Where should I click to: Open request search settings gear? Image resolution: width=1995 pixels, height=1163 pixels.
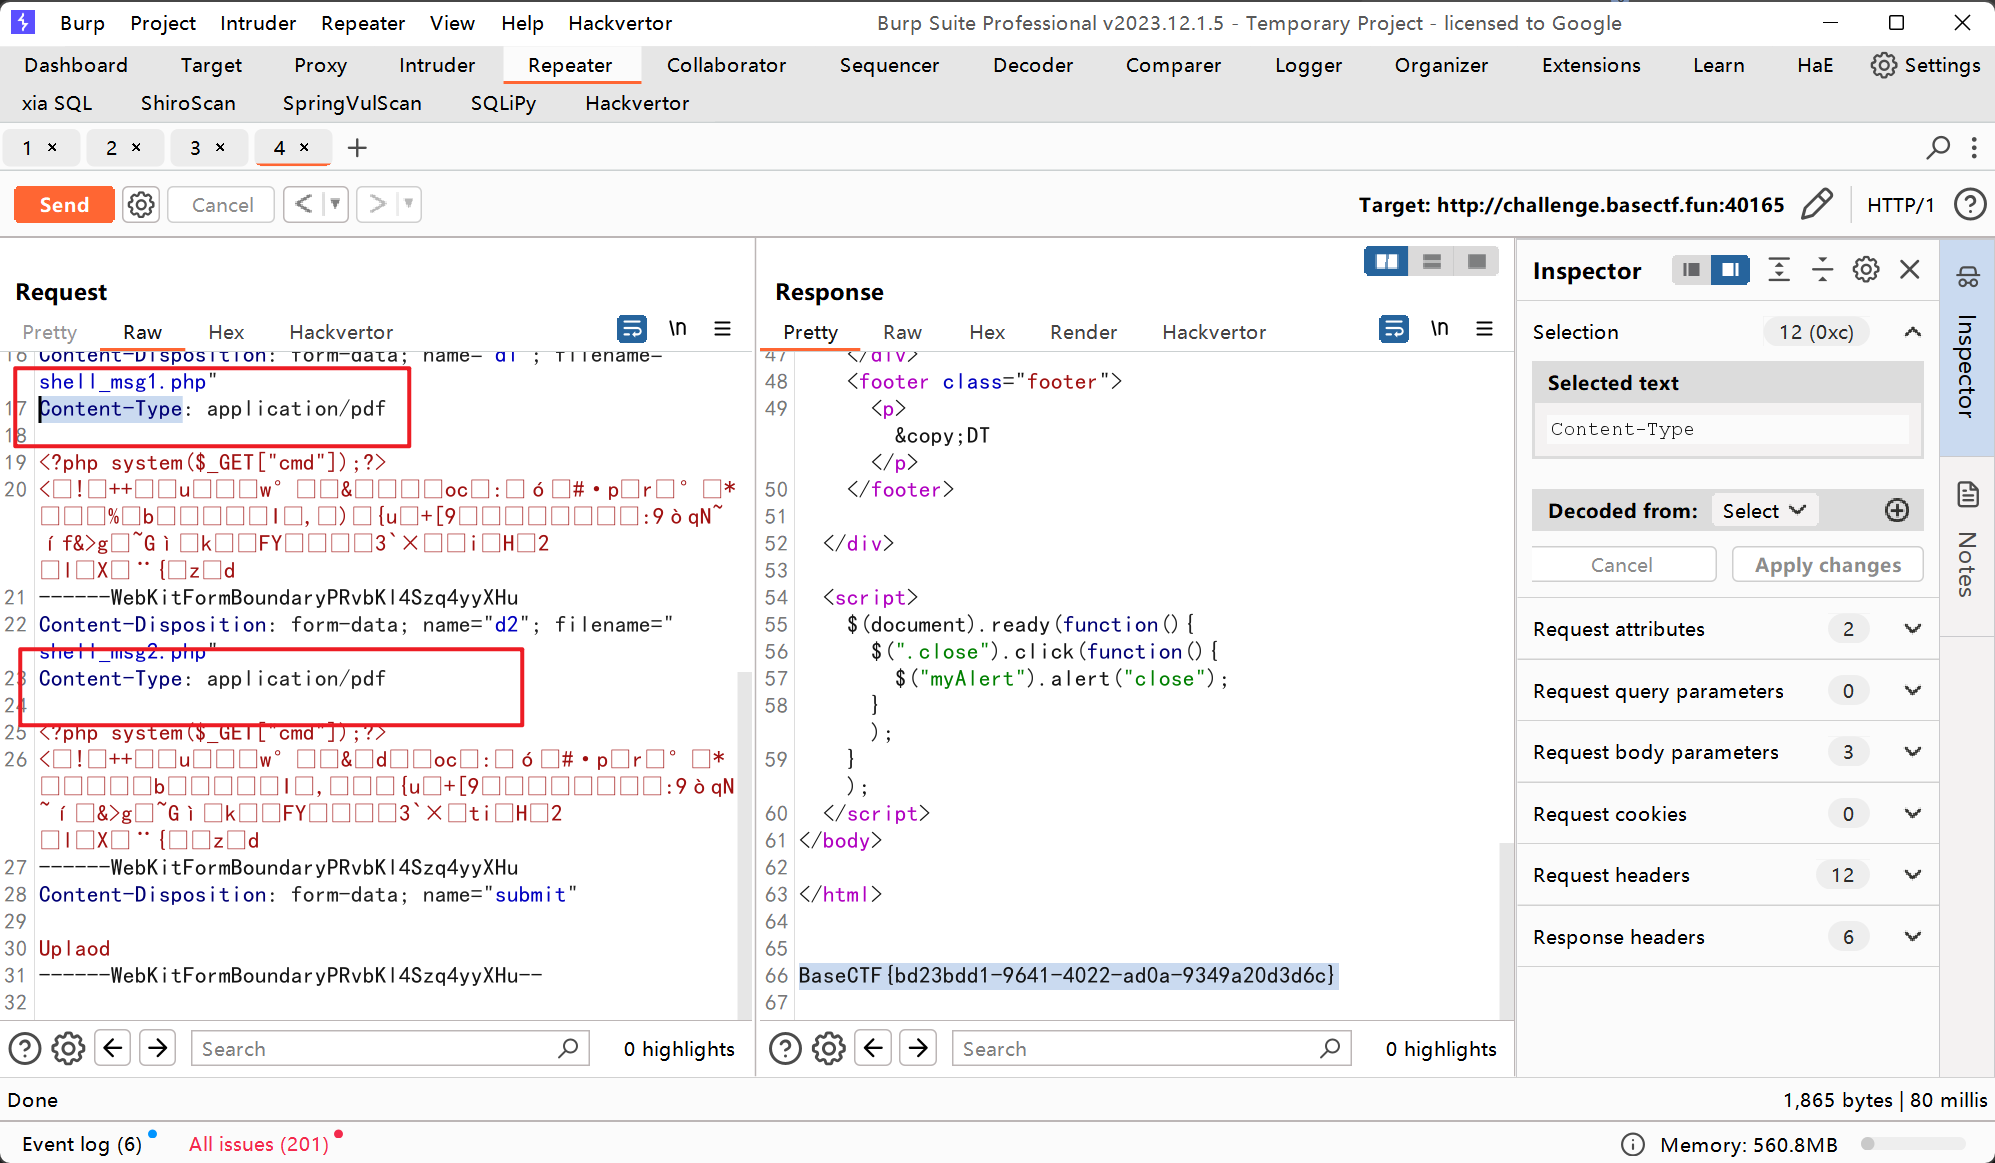[68, 1048]
